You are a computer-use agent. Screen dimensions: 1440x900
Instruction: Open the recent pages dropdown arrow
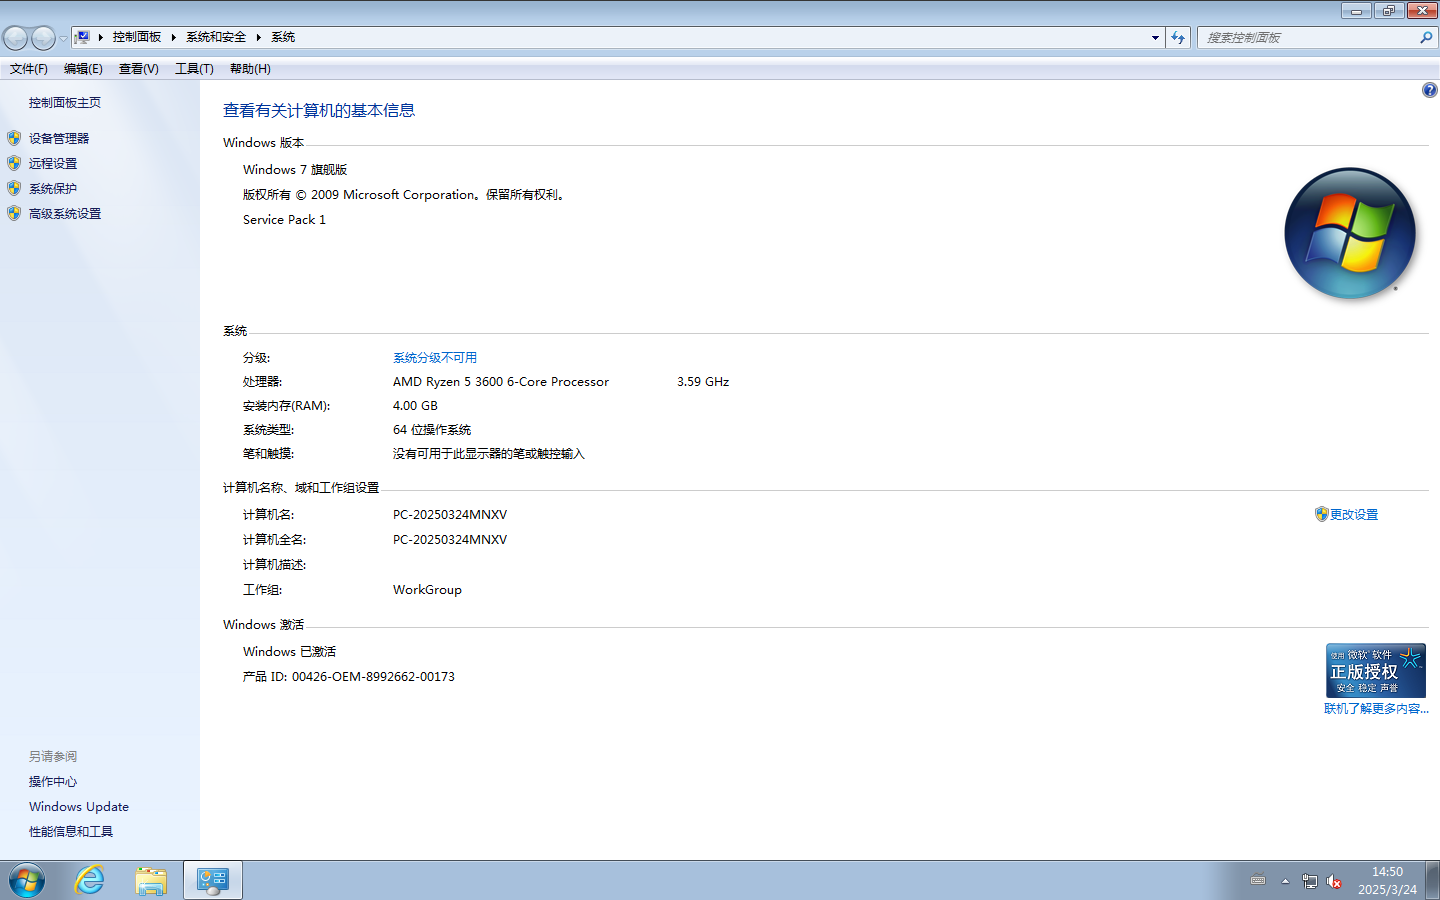pyautogui.click(x=63, y=38)
